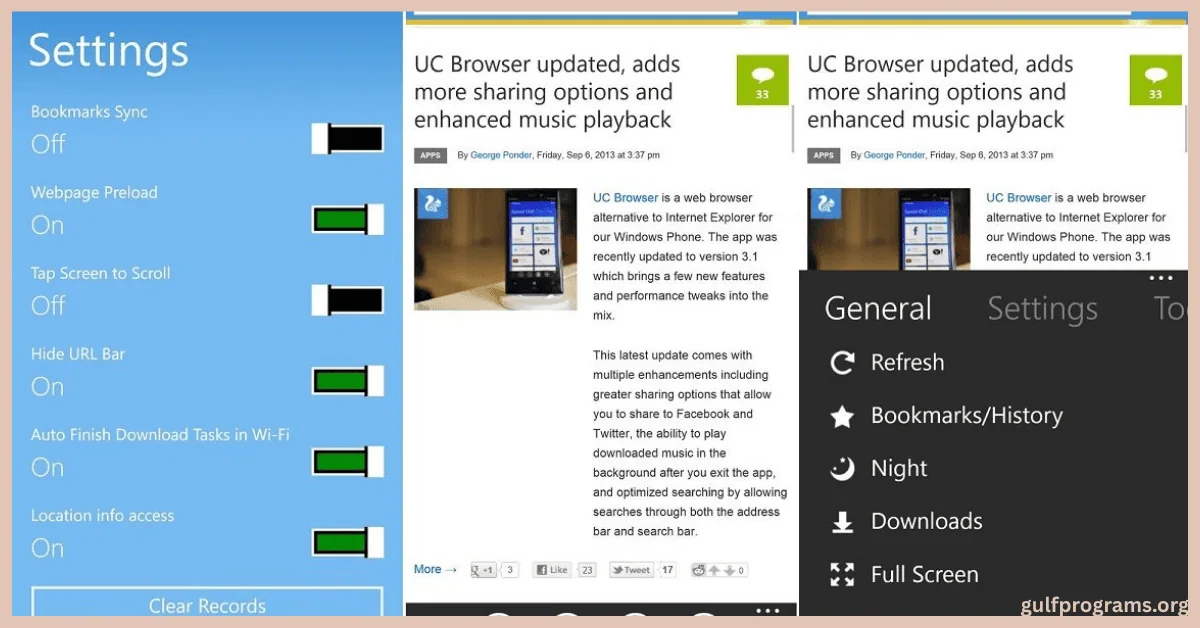Enable Tap Screen to Scroll
The width and height of the screenshot is (1200, 628).
coord(347,300)
